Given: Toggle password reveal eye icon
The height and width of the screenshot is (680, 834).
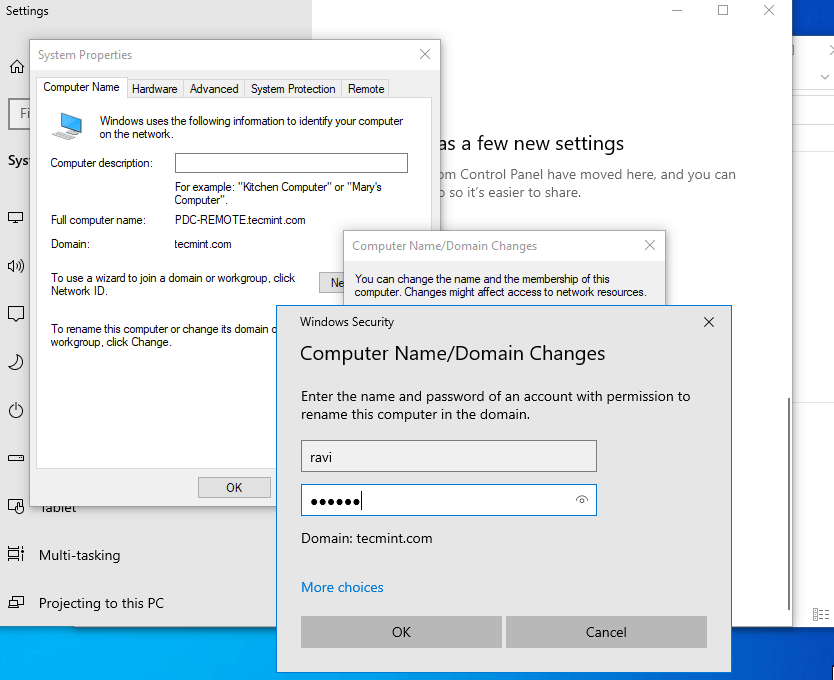Looking at the screenshot, I should pyautogui.click(x=581, y=500).
